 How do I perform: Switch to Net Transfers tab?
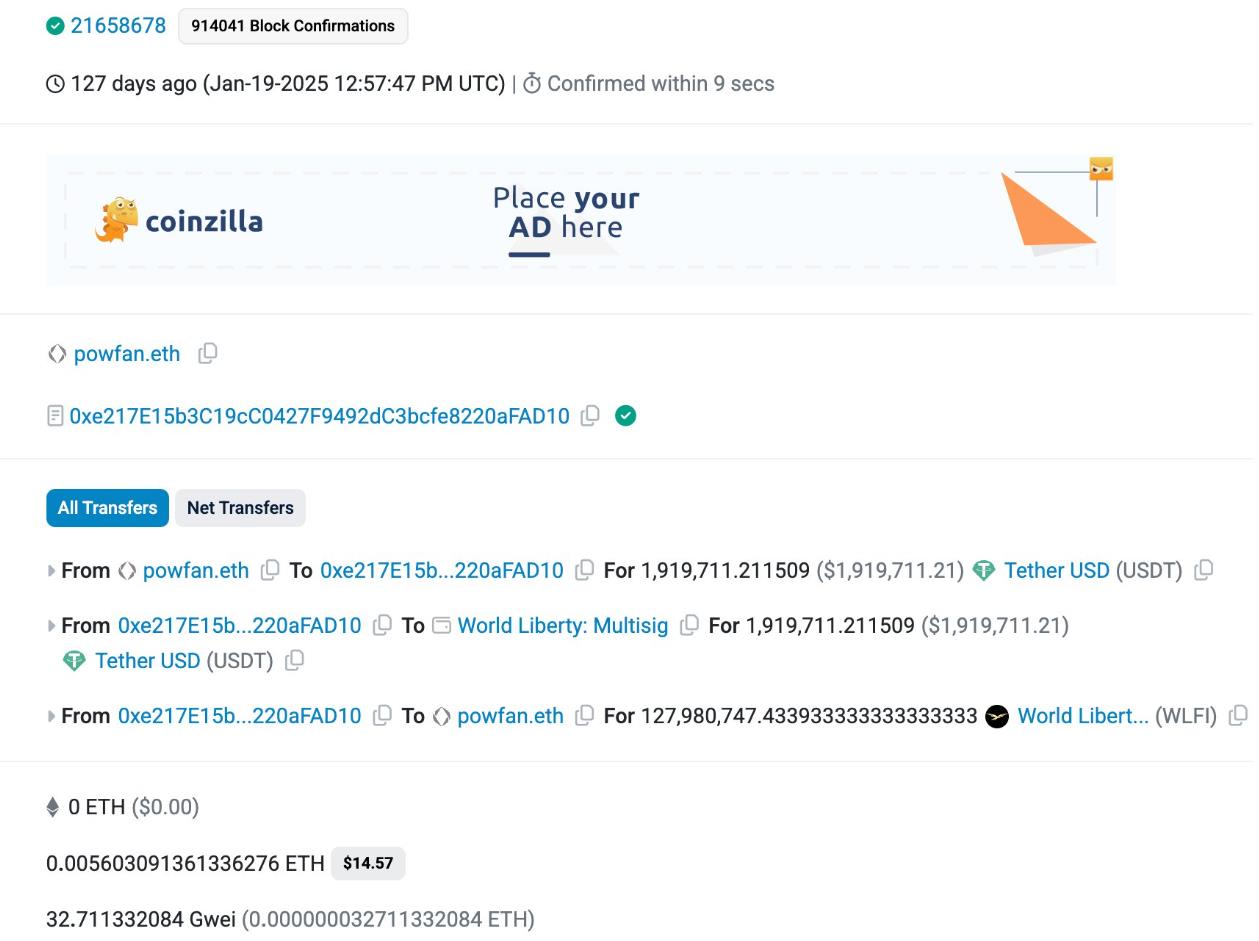click(x=240, y=508)
